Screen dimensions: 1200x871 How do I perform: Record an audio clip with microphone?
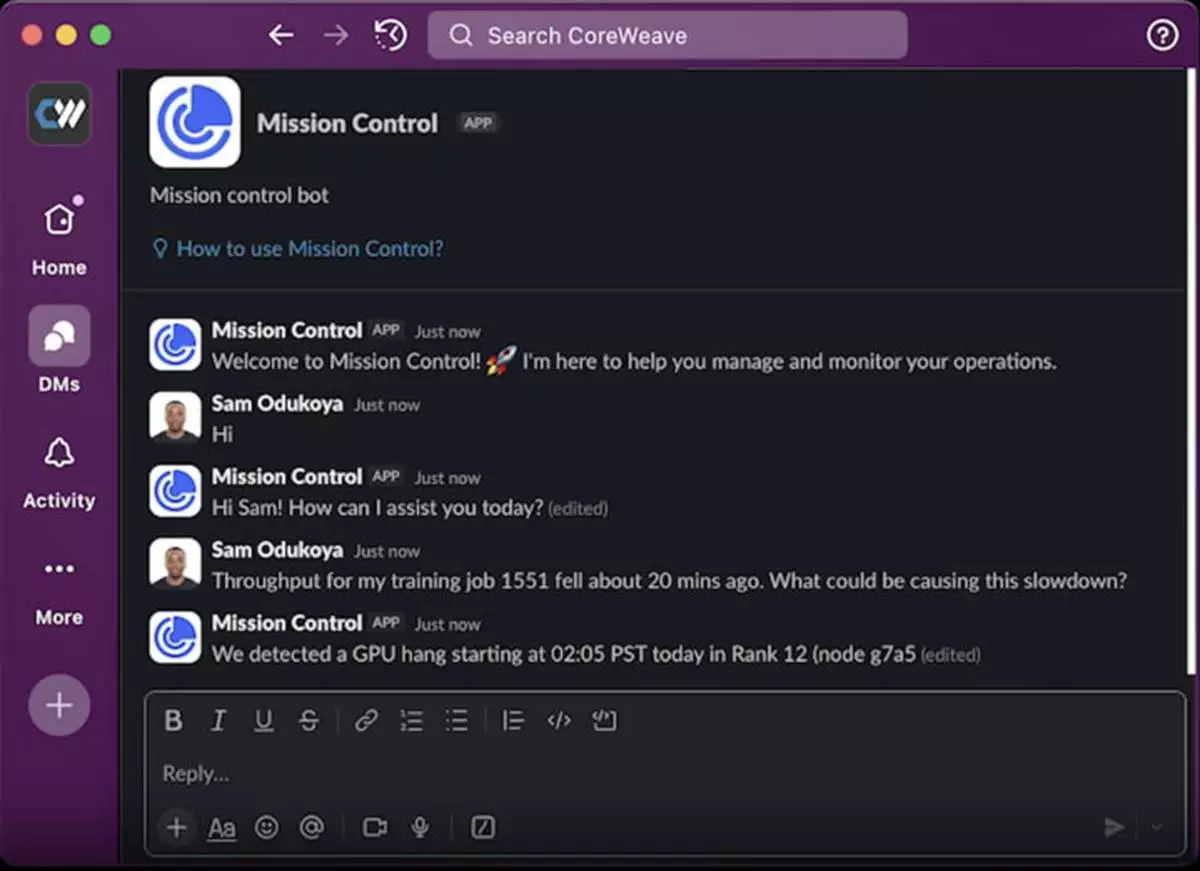421,827
